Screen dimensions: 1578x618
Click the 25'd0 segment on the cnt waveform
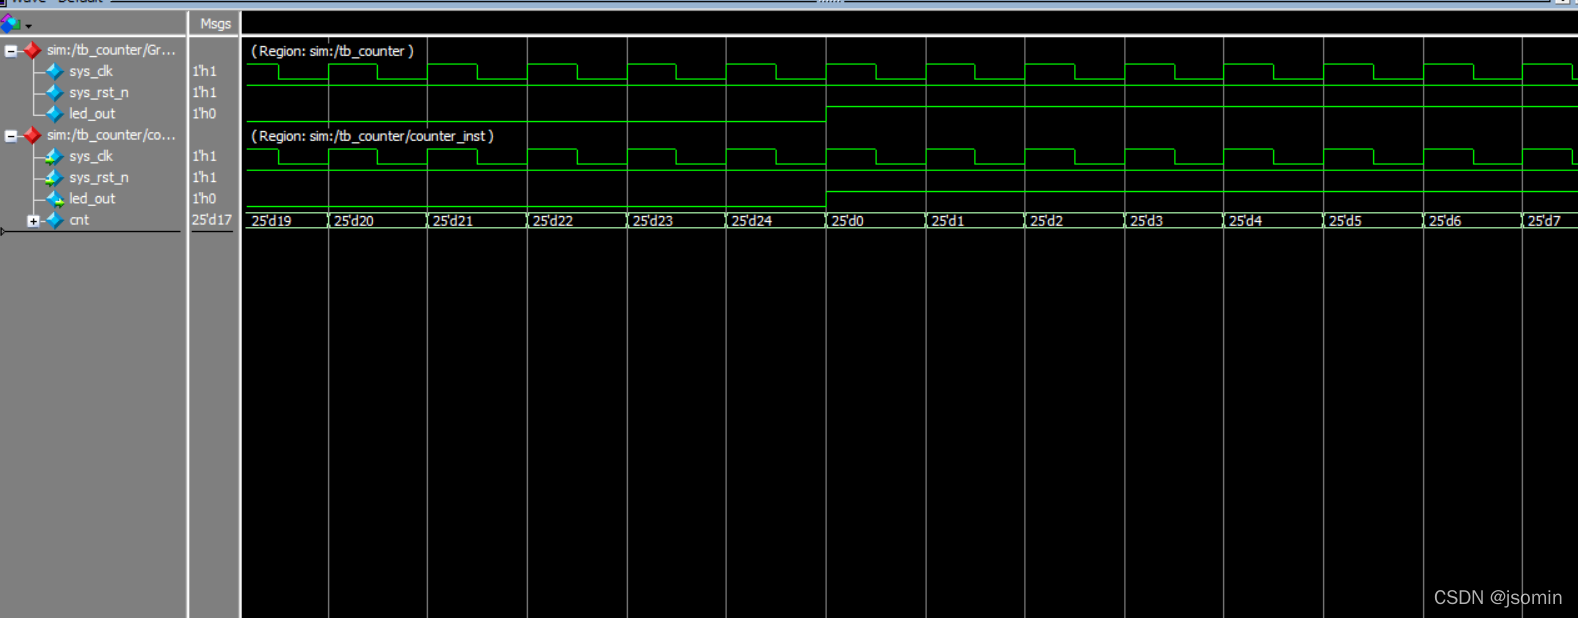(x=875, y=220)
